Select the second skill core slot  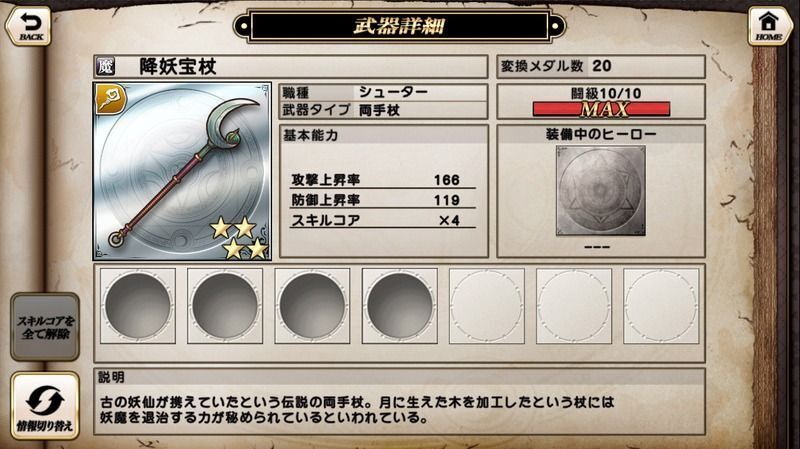(225, 306)
